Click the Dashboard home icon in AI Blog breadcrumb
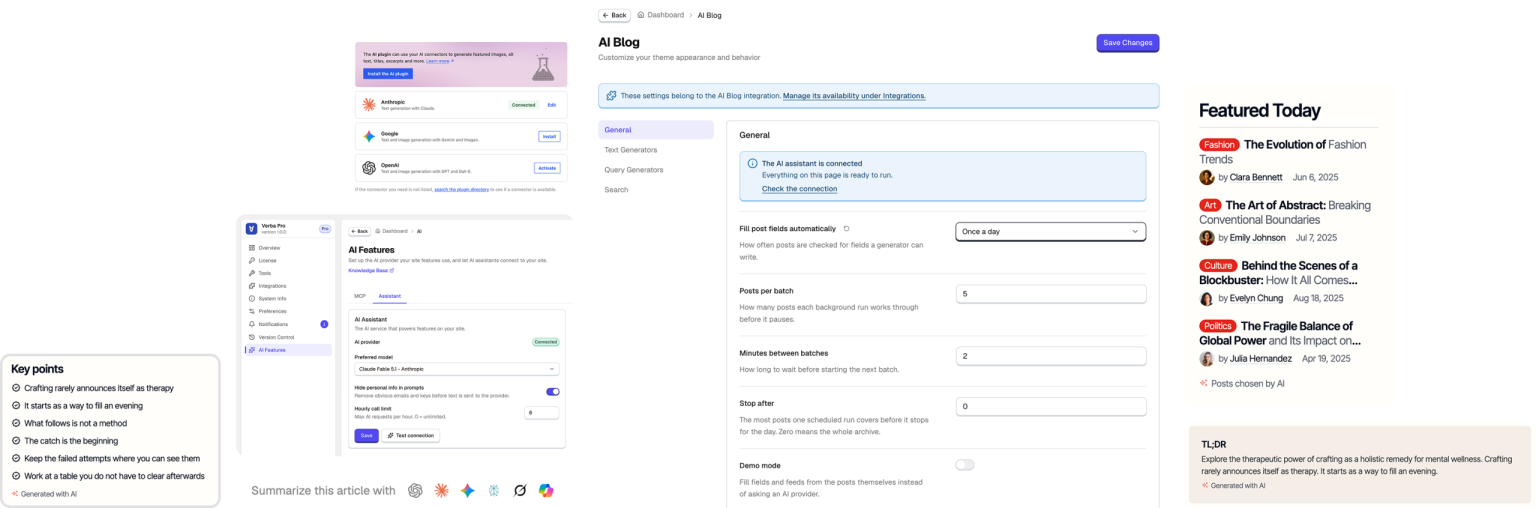 [641, 15]
